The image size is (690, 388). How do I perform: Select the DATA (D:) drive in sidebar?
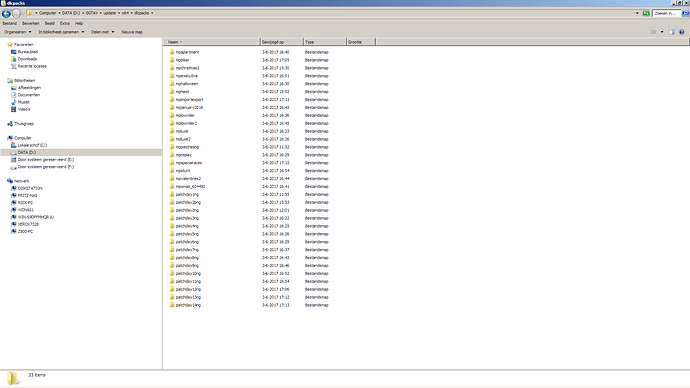click(x=26, y=152)
